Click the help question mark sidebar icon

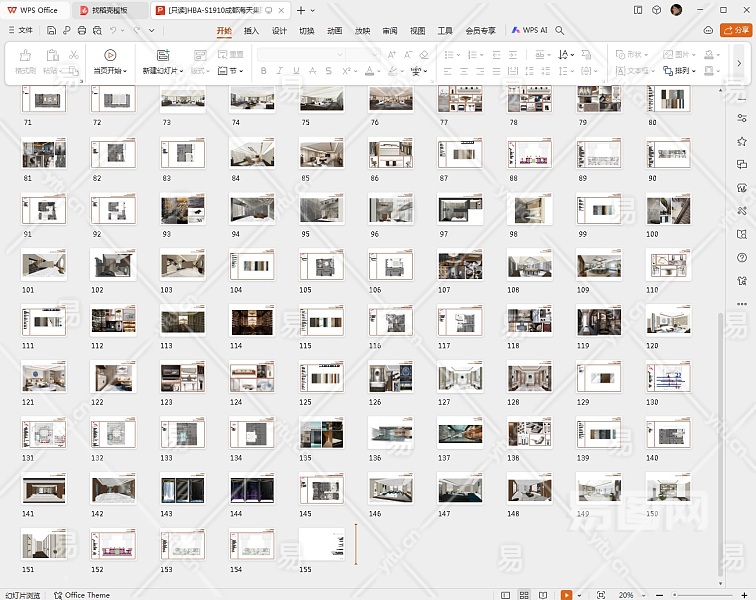pos(741,258)
